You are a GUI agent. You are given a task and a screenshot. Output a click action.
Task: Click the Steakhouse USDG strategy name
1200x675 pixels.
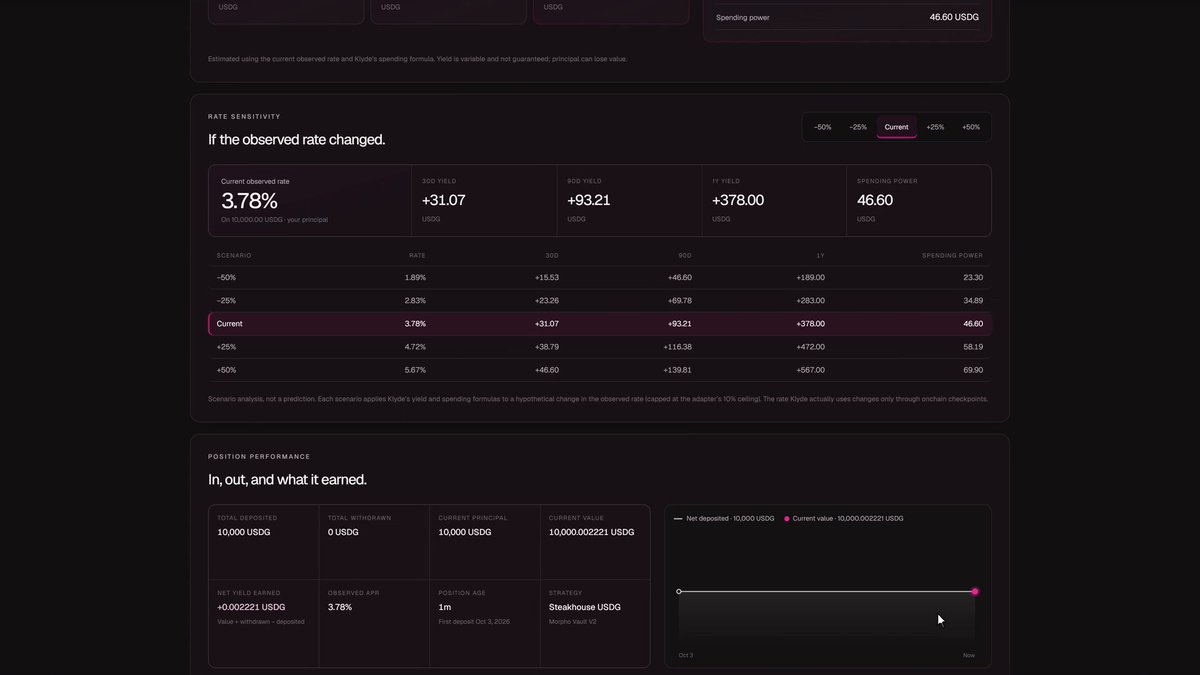[585, 607]
